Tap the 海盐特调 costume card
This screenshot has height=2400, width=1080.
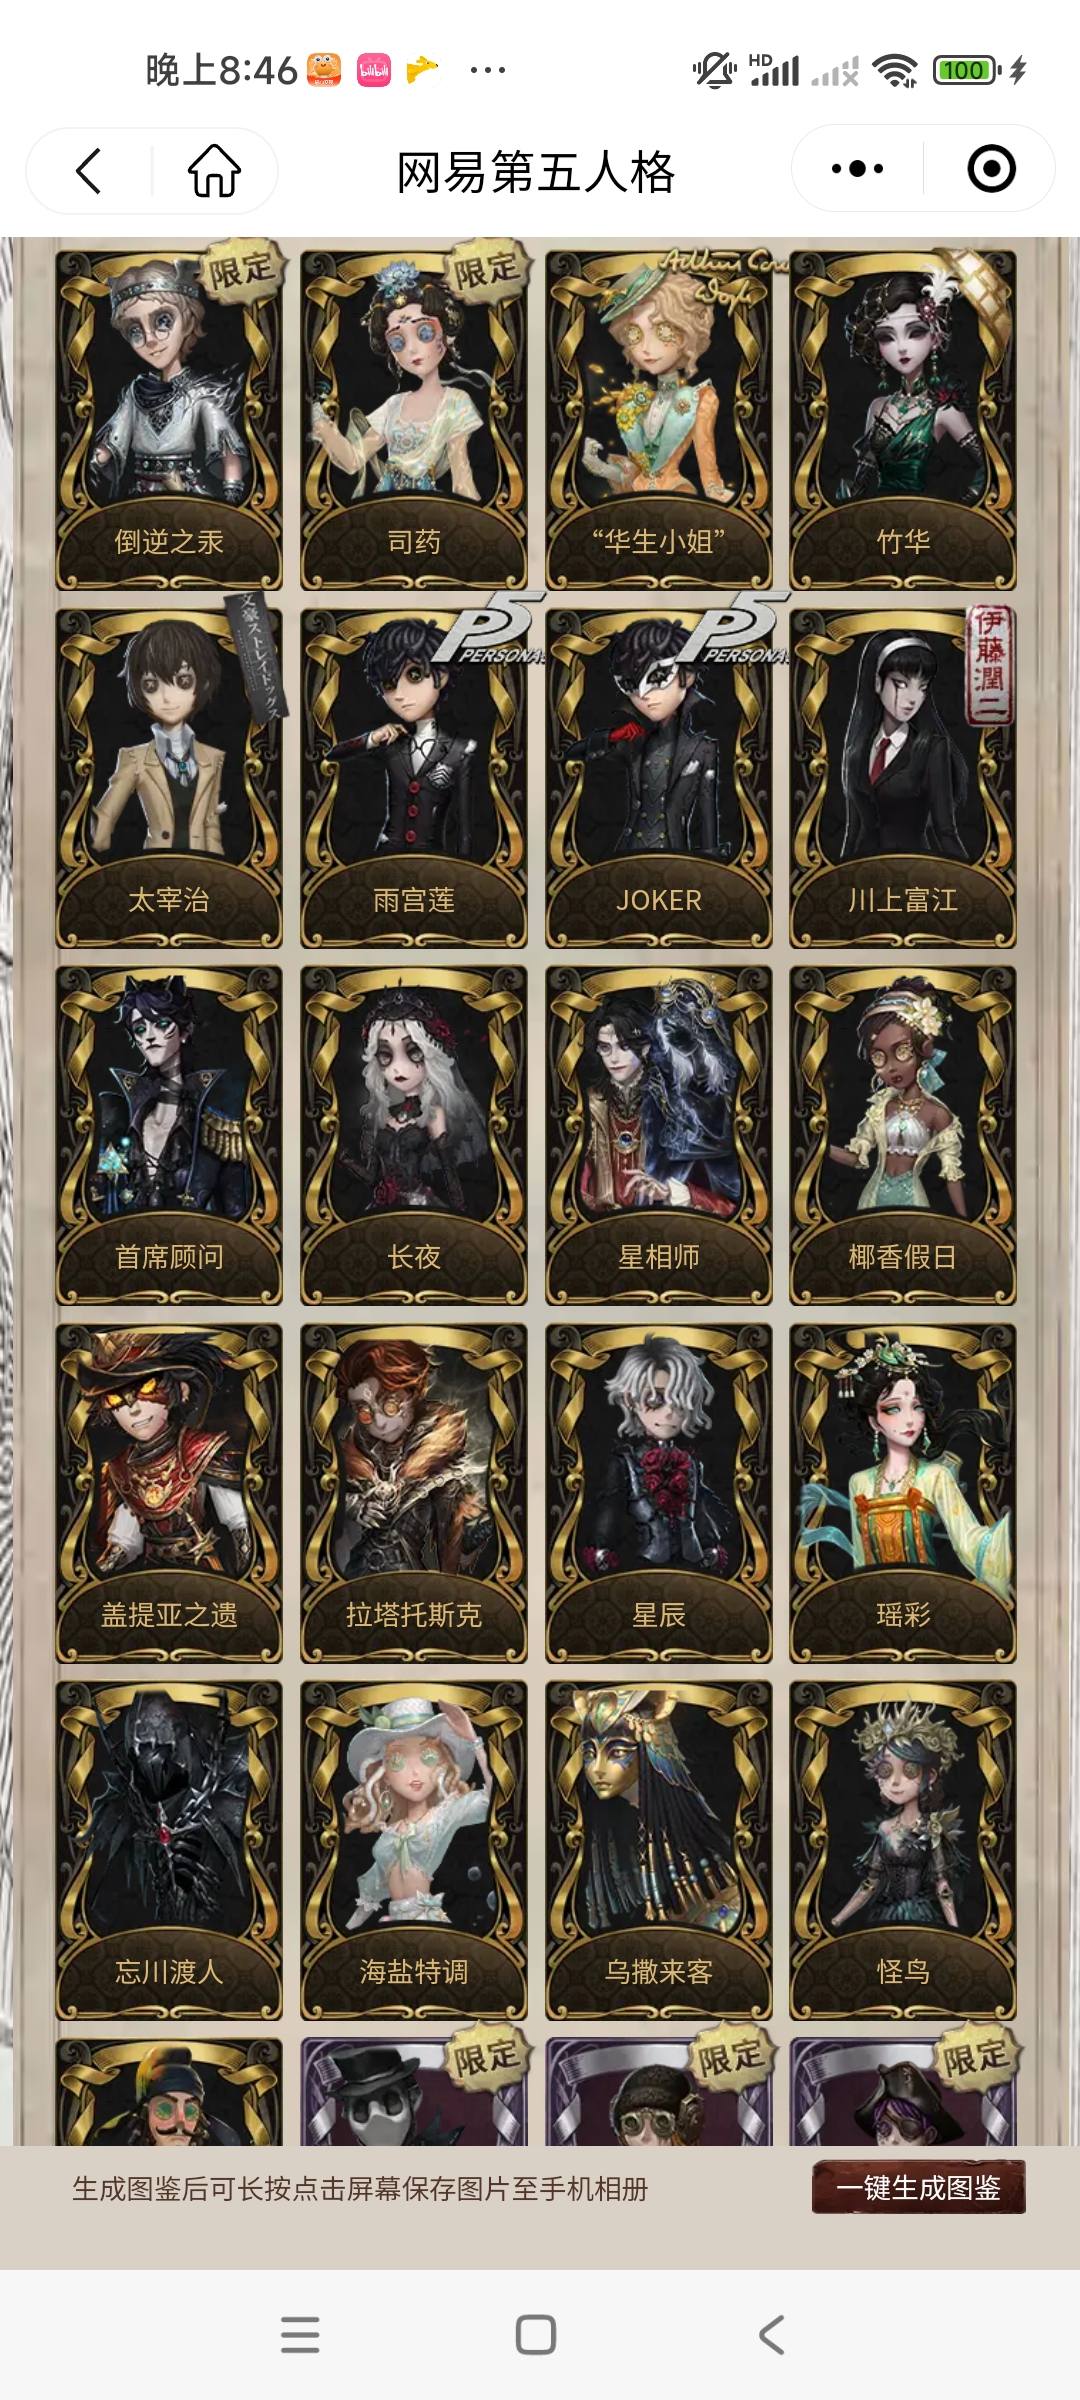414,1850
